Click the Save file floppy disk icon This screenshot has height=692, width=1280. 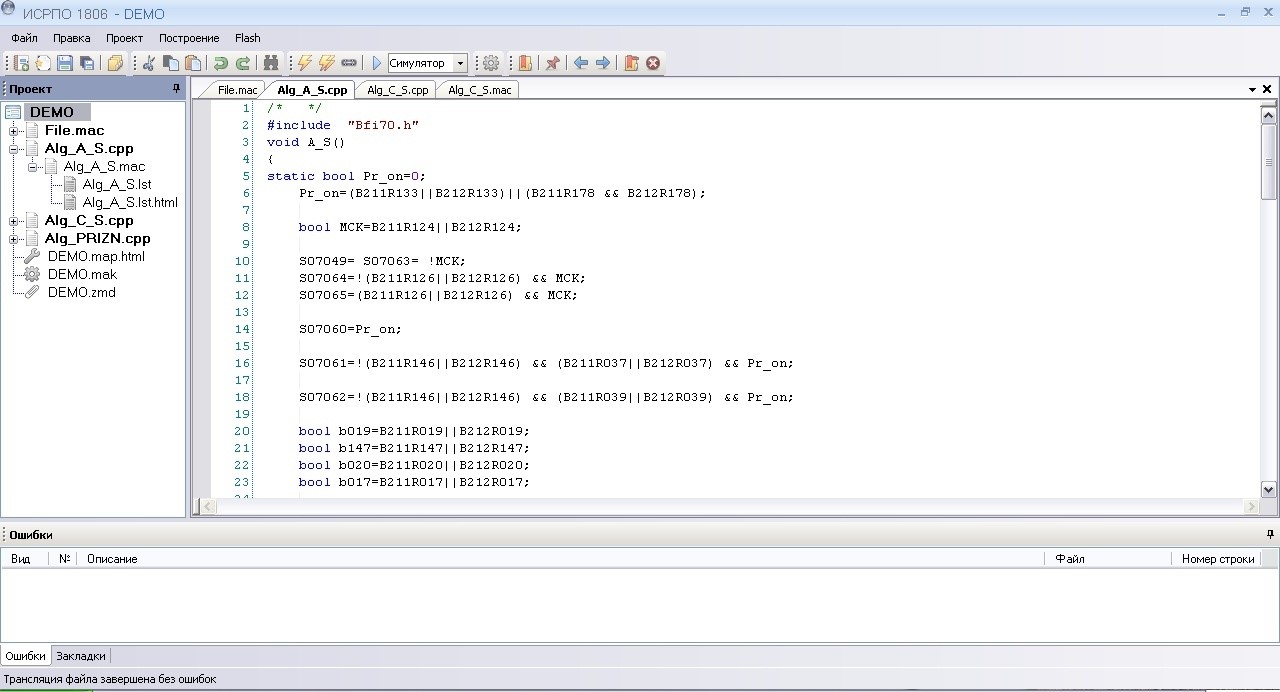[65, 63]
